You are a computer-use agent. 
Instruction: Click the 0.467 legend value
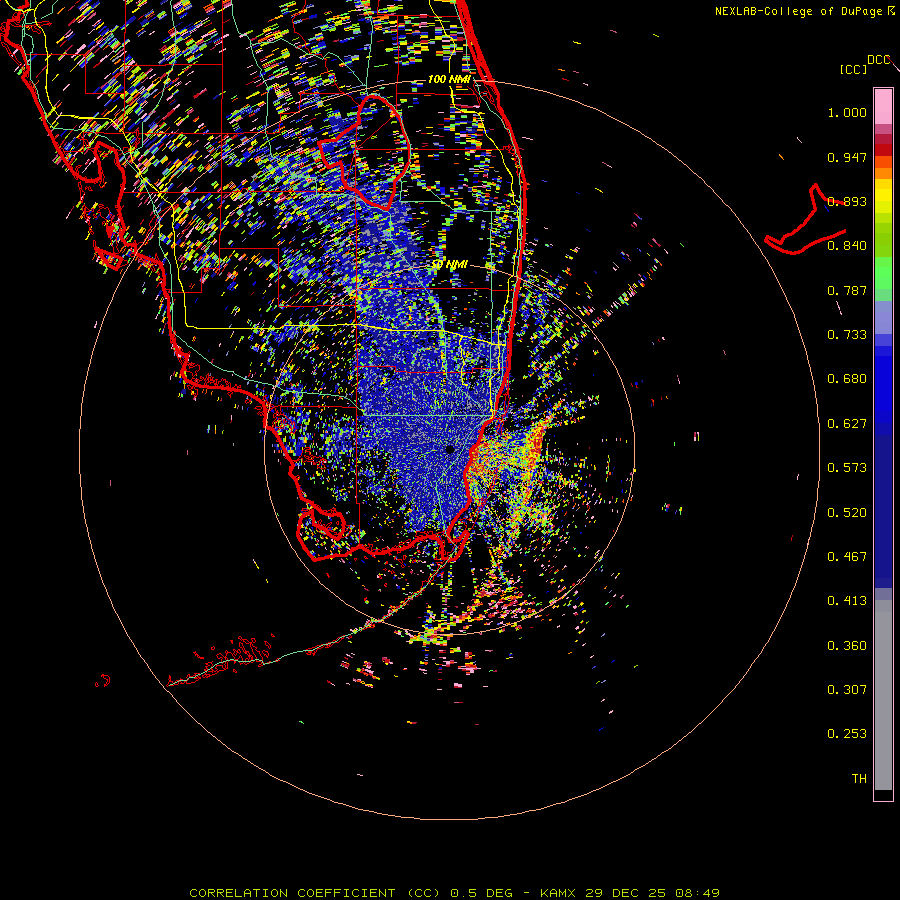coord(847,557)
